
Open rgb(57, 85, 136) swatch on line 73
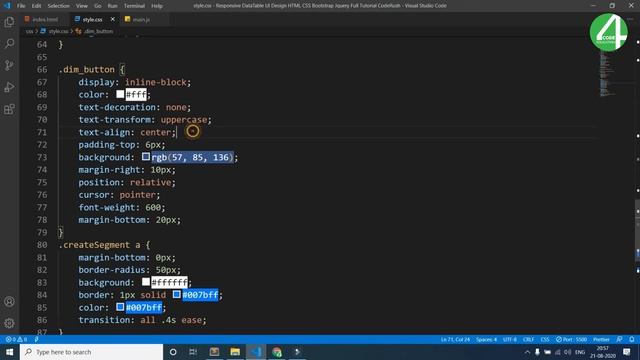146,157
